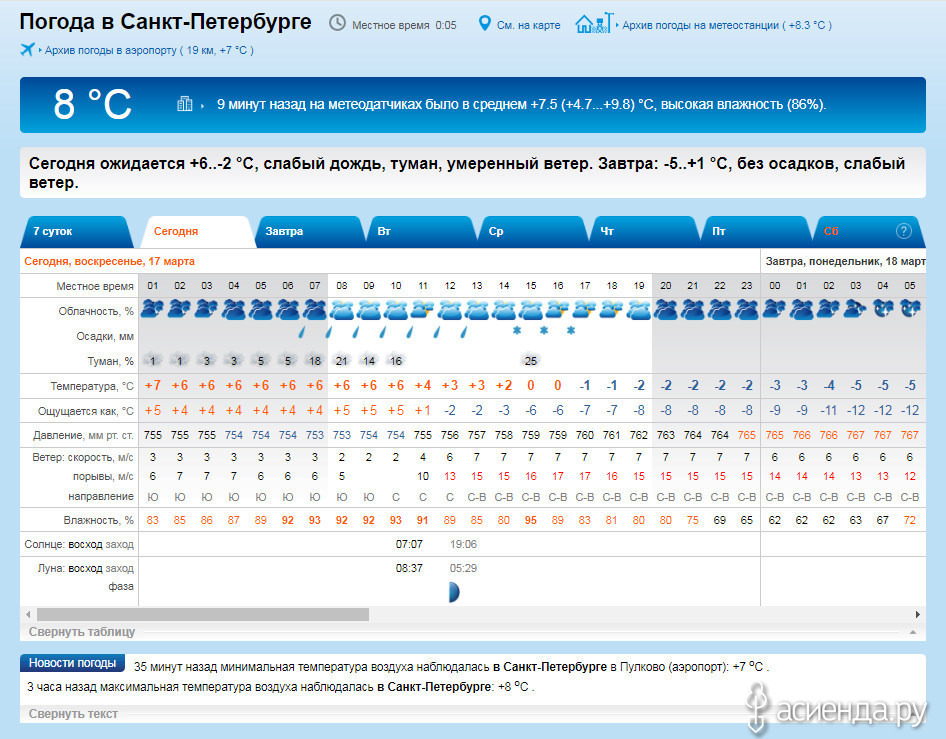
Task: Click the fog value 21 at hour 08
Action: (341, 361)
